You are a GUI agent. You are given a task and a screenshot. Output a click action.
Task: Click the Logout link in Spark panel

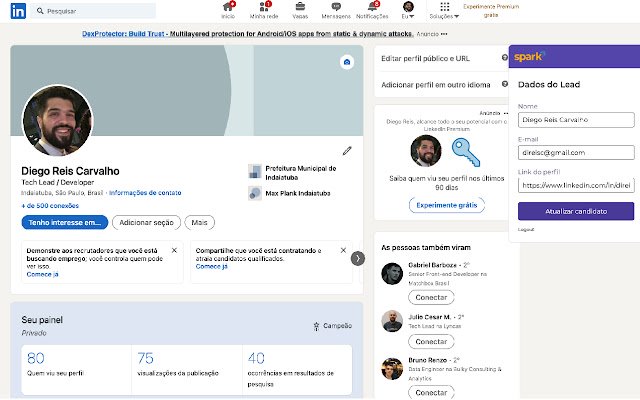[x=526, y=229]
